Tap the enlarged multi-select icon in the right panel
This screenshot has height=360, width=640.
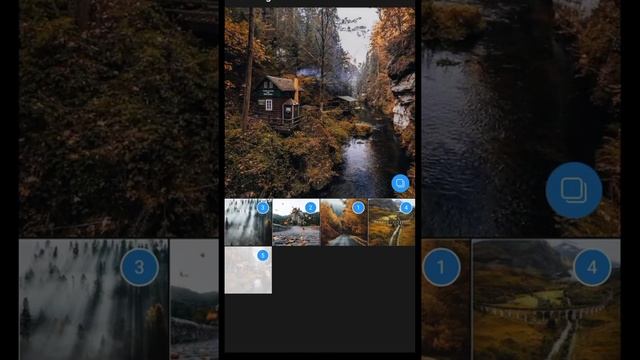coord(574,190)
